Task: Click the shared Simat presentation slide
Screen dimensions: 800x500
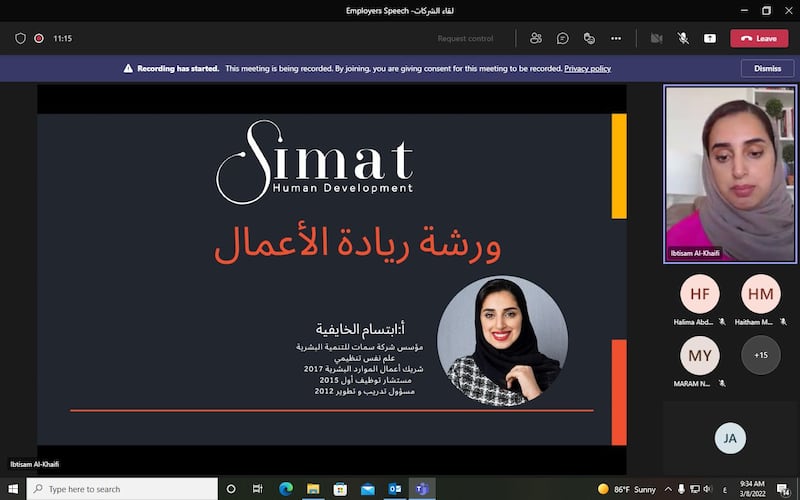Action: tap(332, 279)
